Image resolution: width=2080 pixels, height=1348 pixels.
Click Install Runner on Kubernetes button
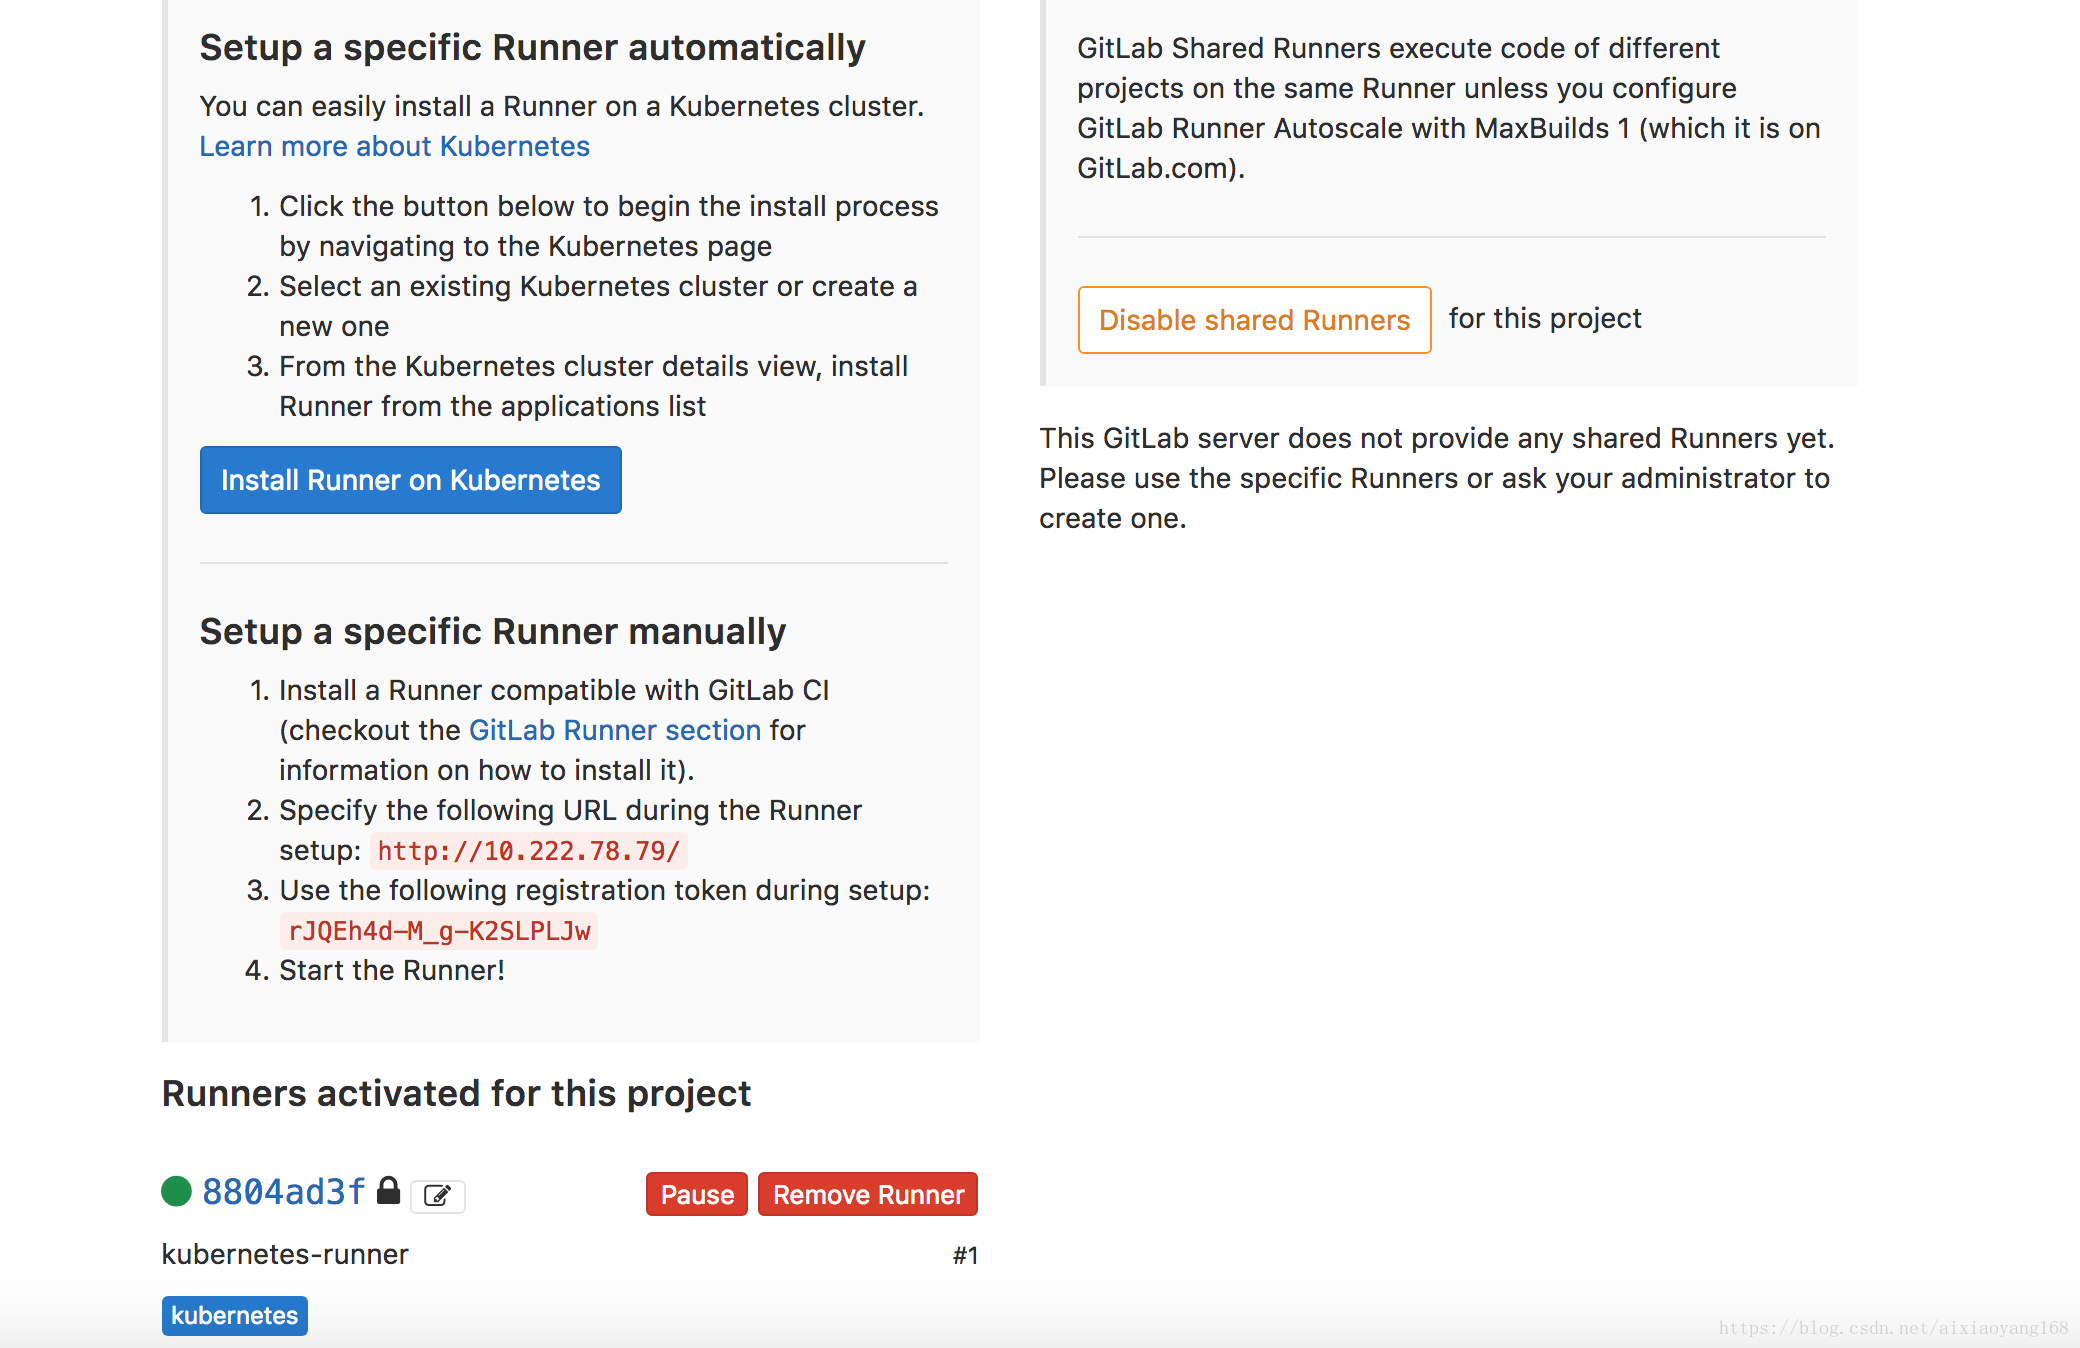(410, 480)
